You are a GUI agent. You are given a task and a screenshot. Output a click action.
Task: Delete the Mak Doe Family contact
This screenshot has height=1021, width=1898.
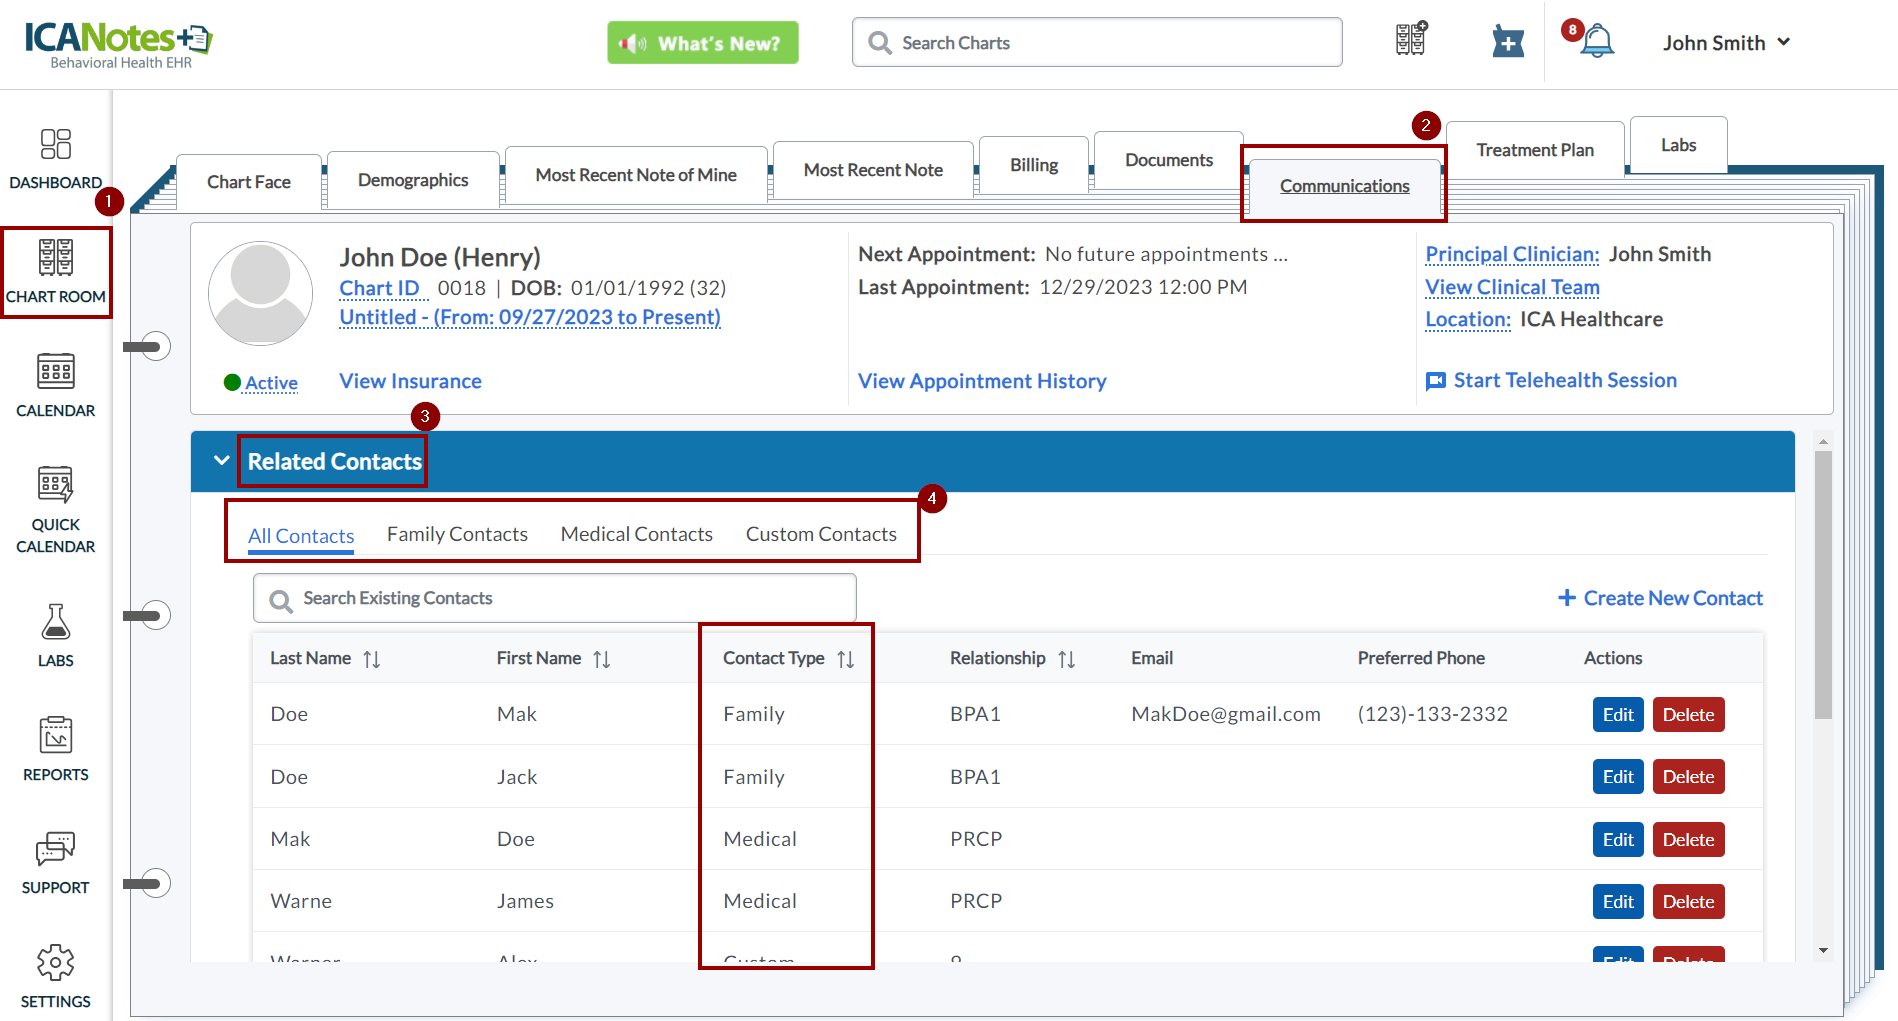pos(1688,715)
